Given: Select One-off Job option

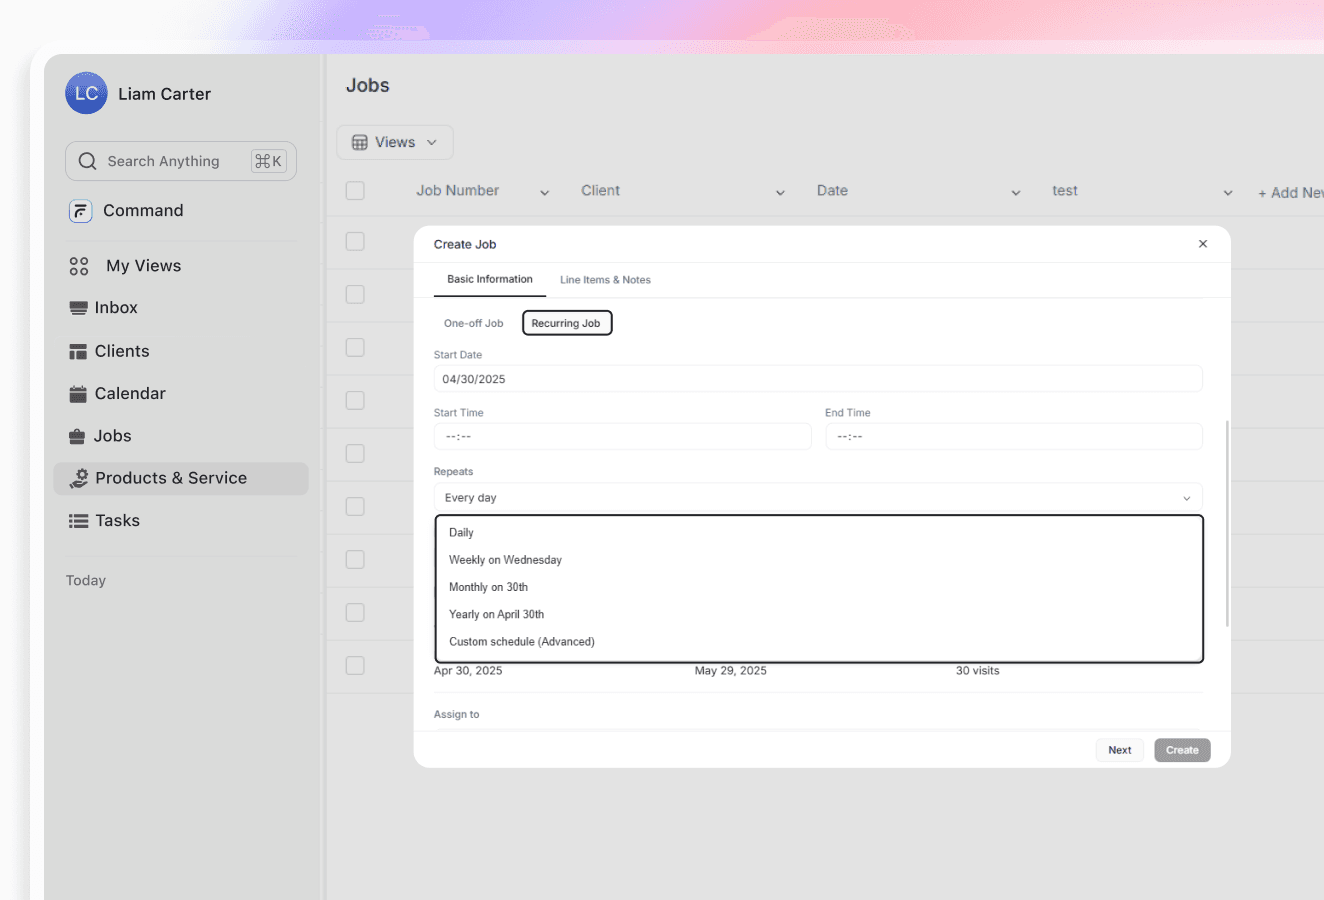Looking at the screenshot, I should coord(473,322).
